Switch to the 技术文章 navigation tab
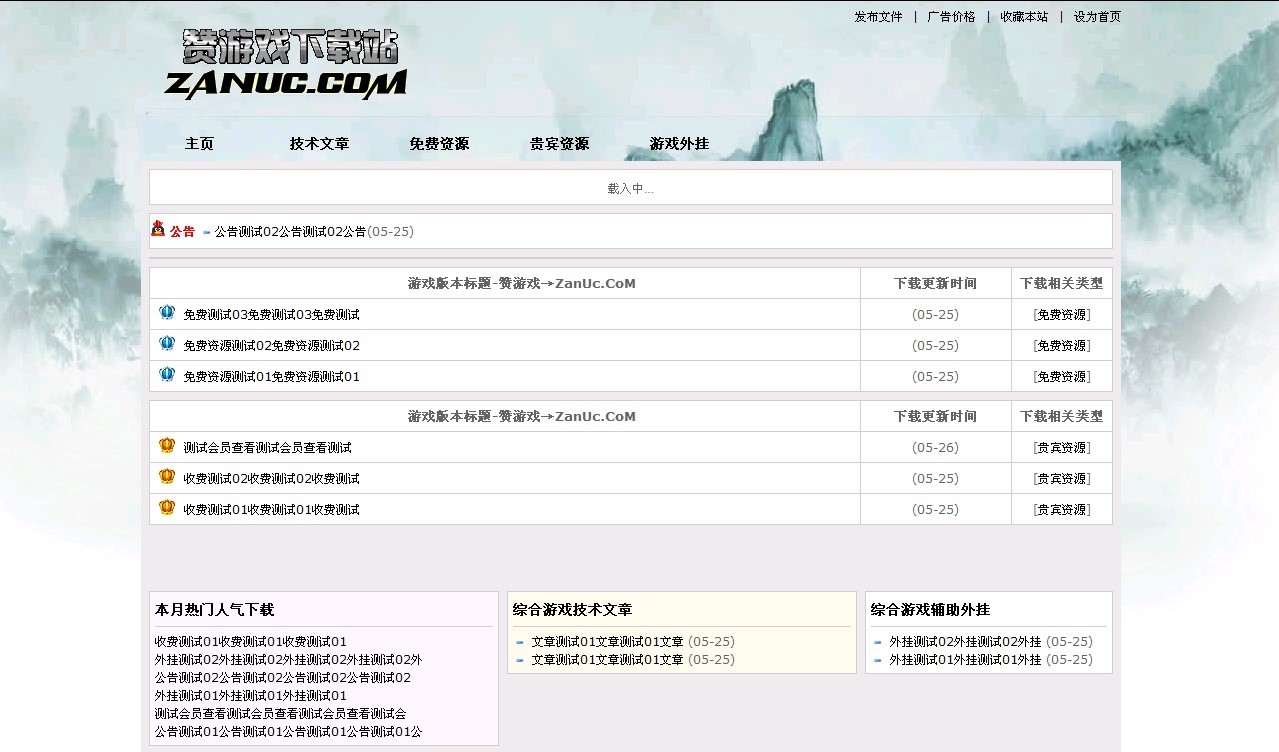This screenshot has height=752, width=1279. tap(320, 143)
